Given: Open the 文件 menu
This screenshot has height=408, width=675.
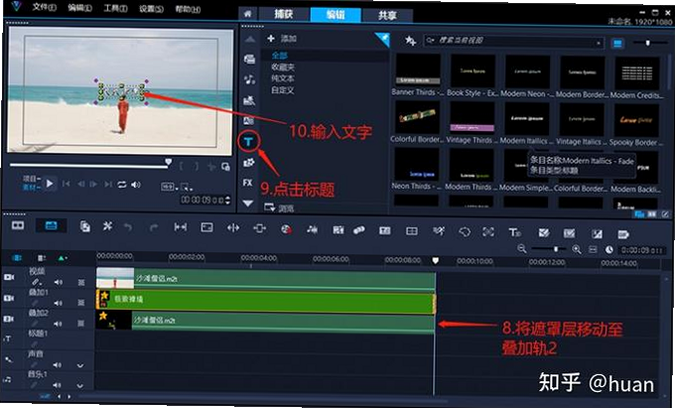Looking at the screenshot, I should (44, 7).
